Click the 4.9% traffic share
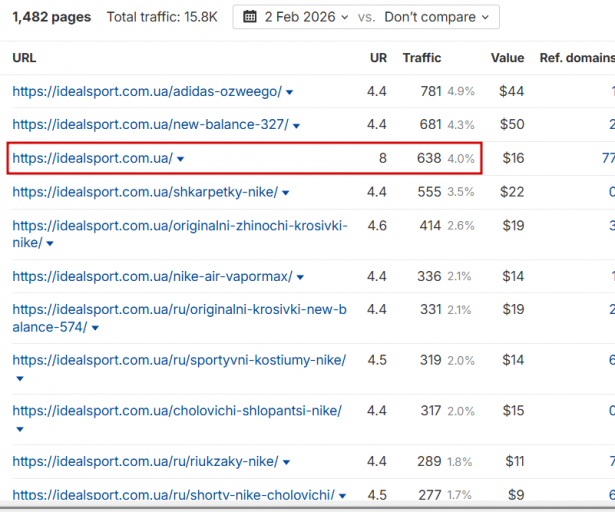The height and width of the screenshot is (512, 615). click(461, 92)
